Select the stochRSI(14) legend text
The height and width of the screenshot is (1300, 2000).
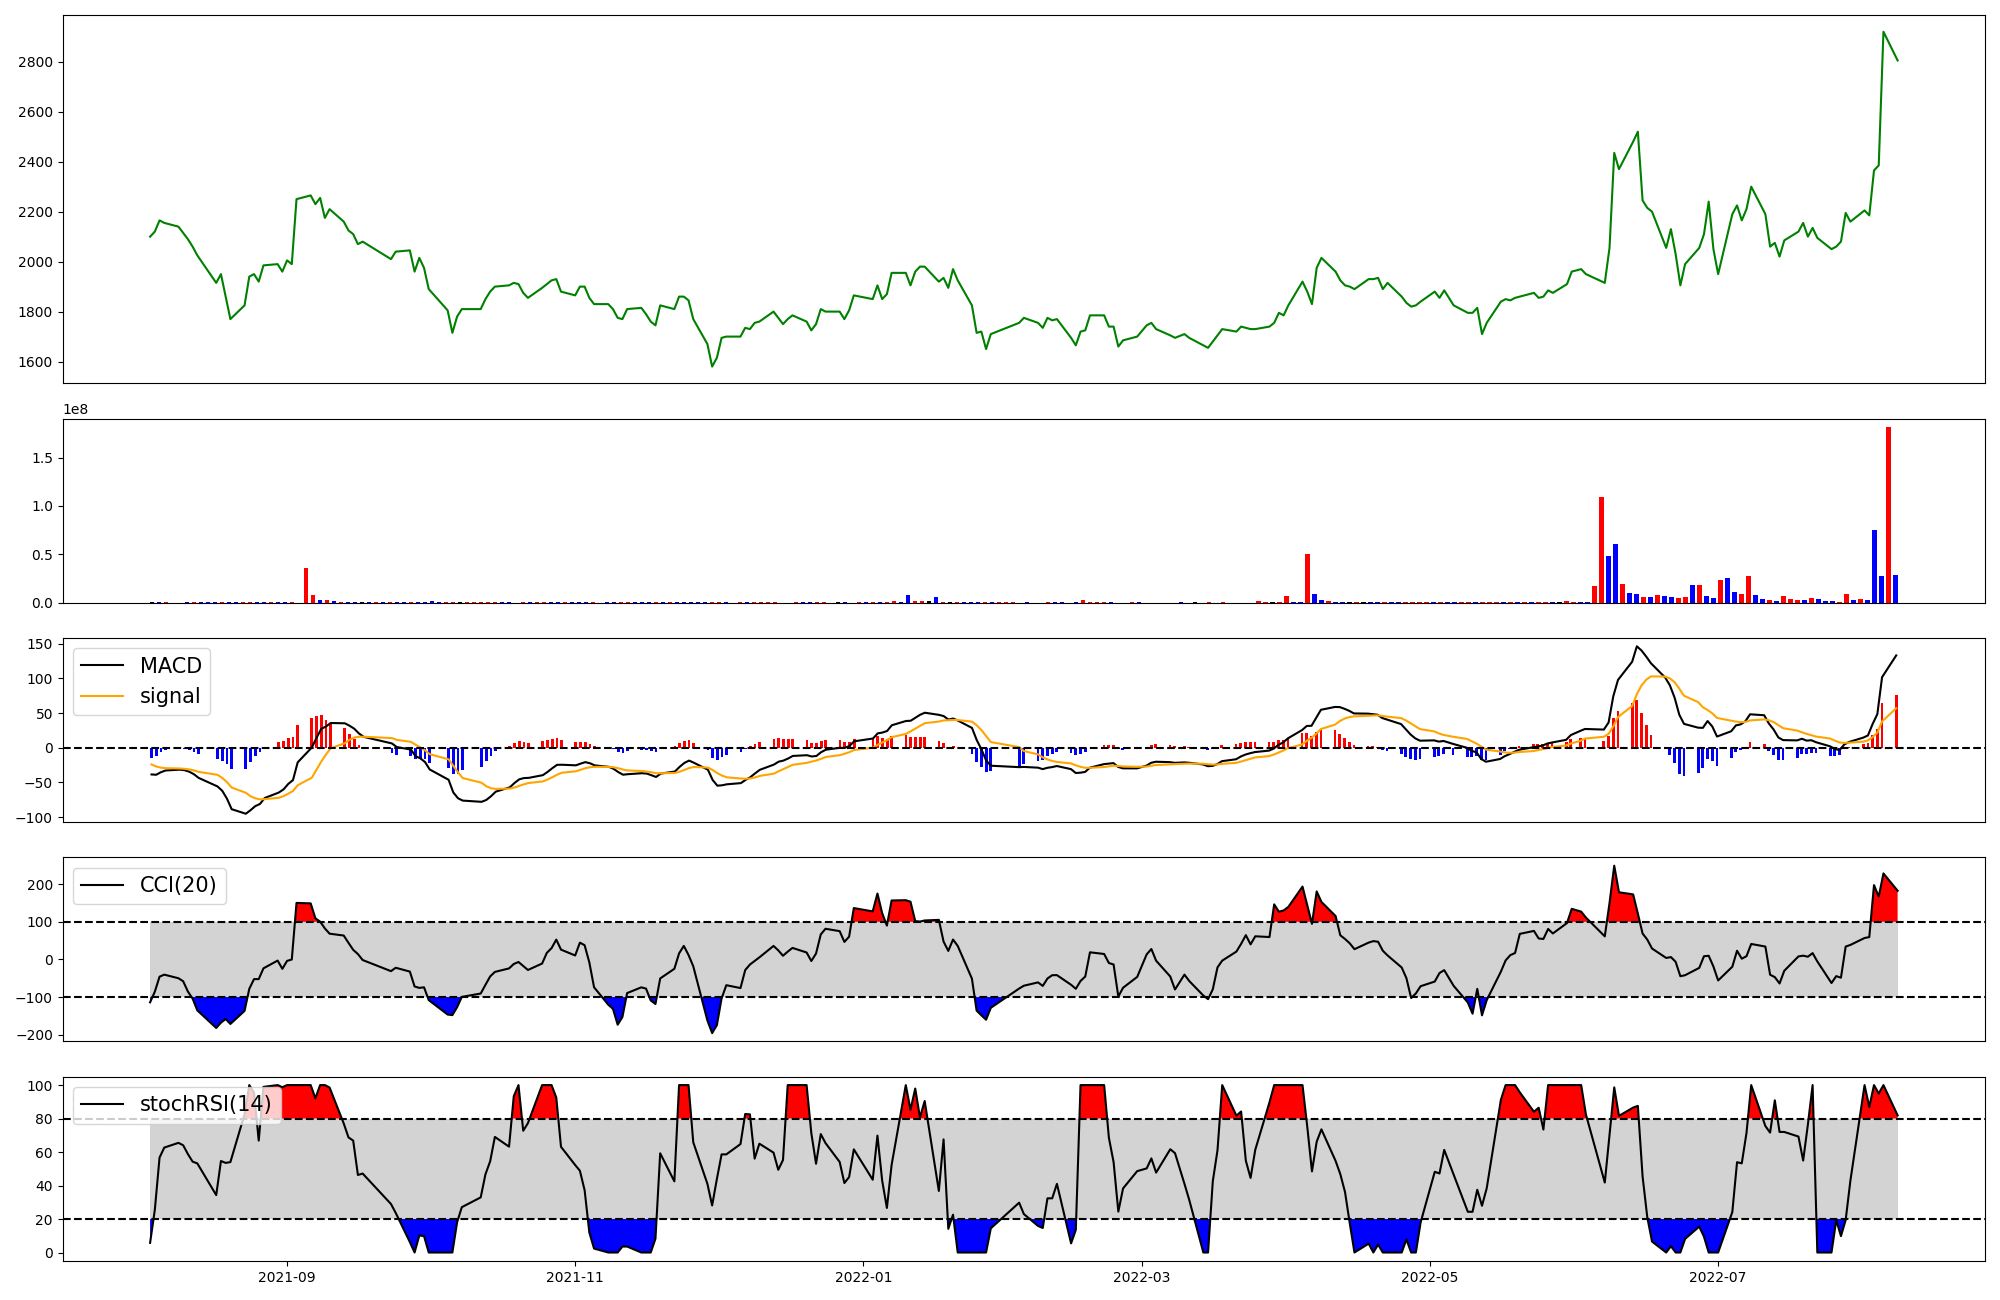[205, 1104]
